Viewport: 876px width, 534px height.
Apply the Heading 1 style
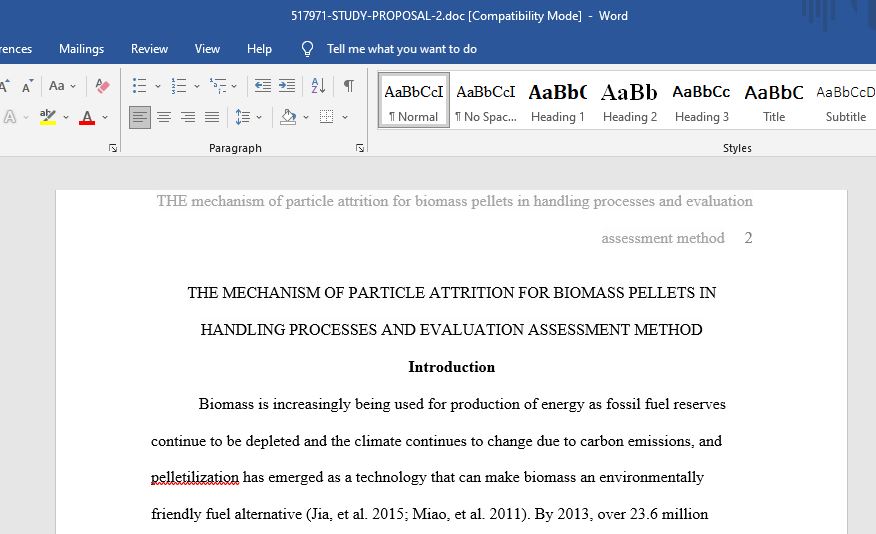(558, 101)
